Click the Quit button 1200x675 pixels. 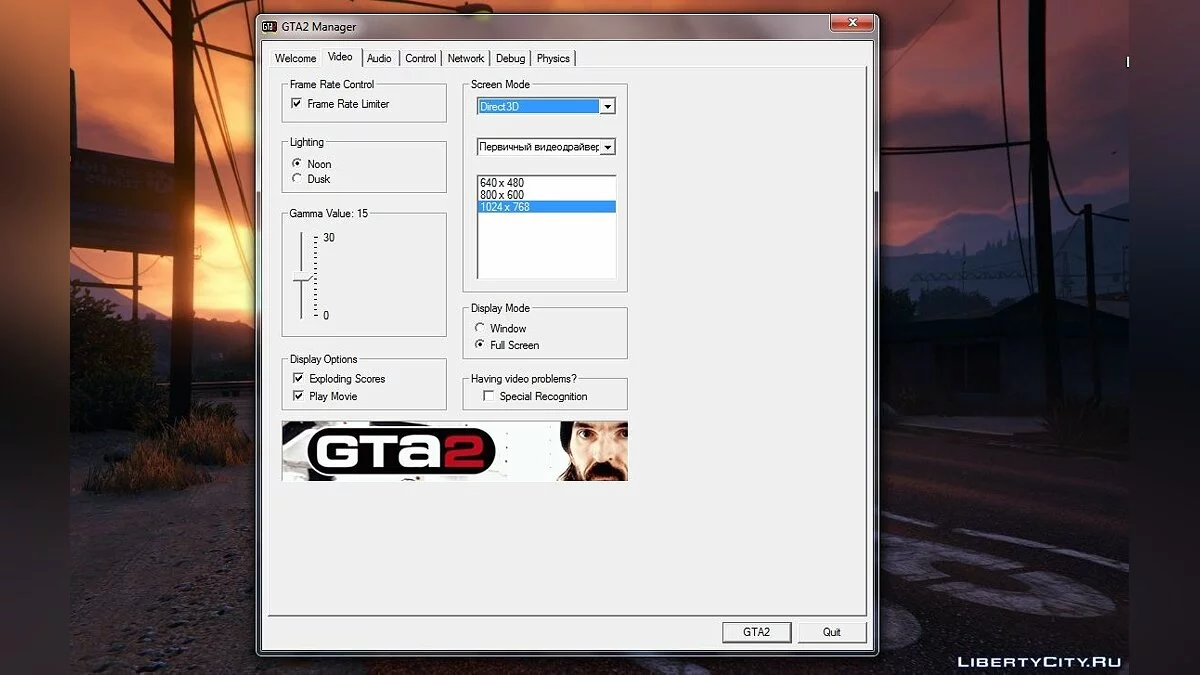click(832, 632)
